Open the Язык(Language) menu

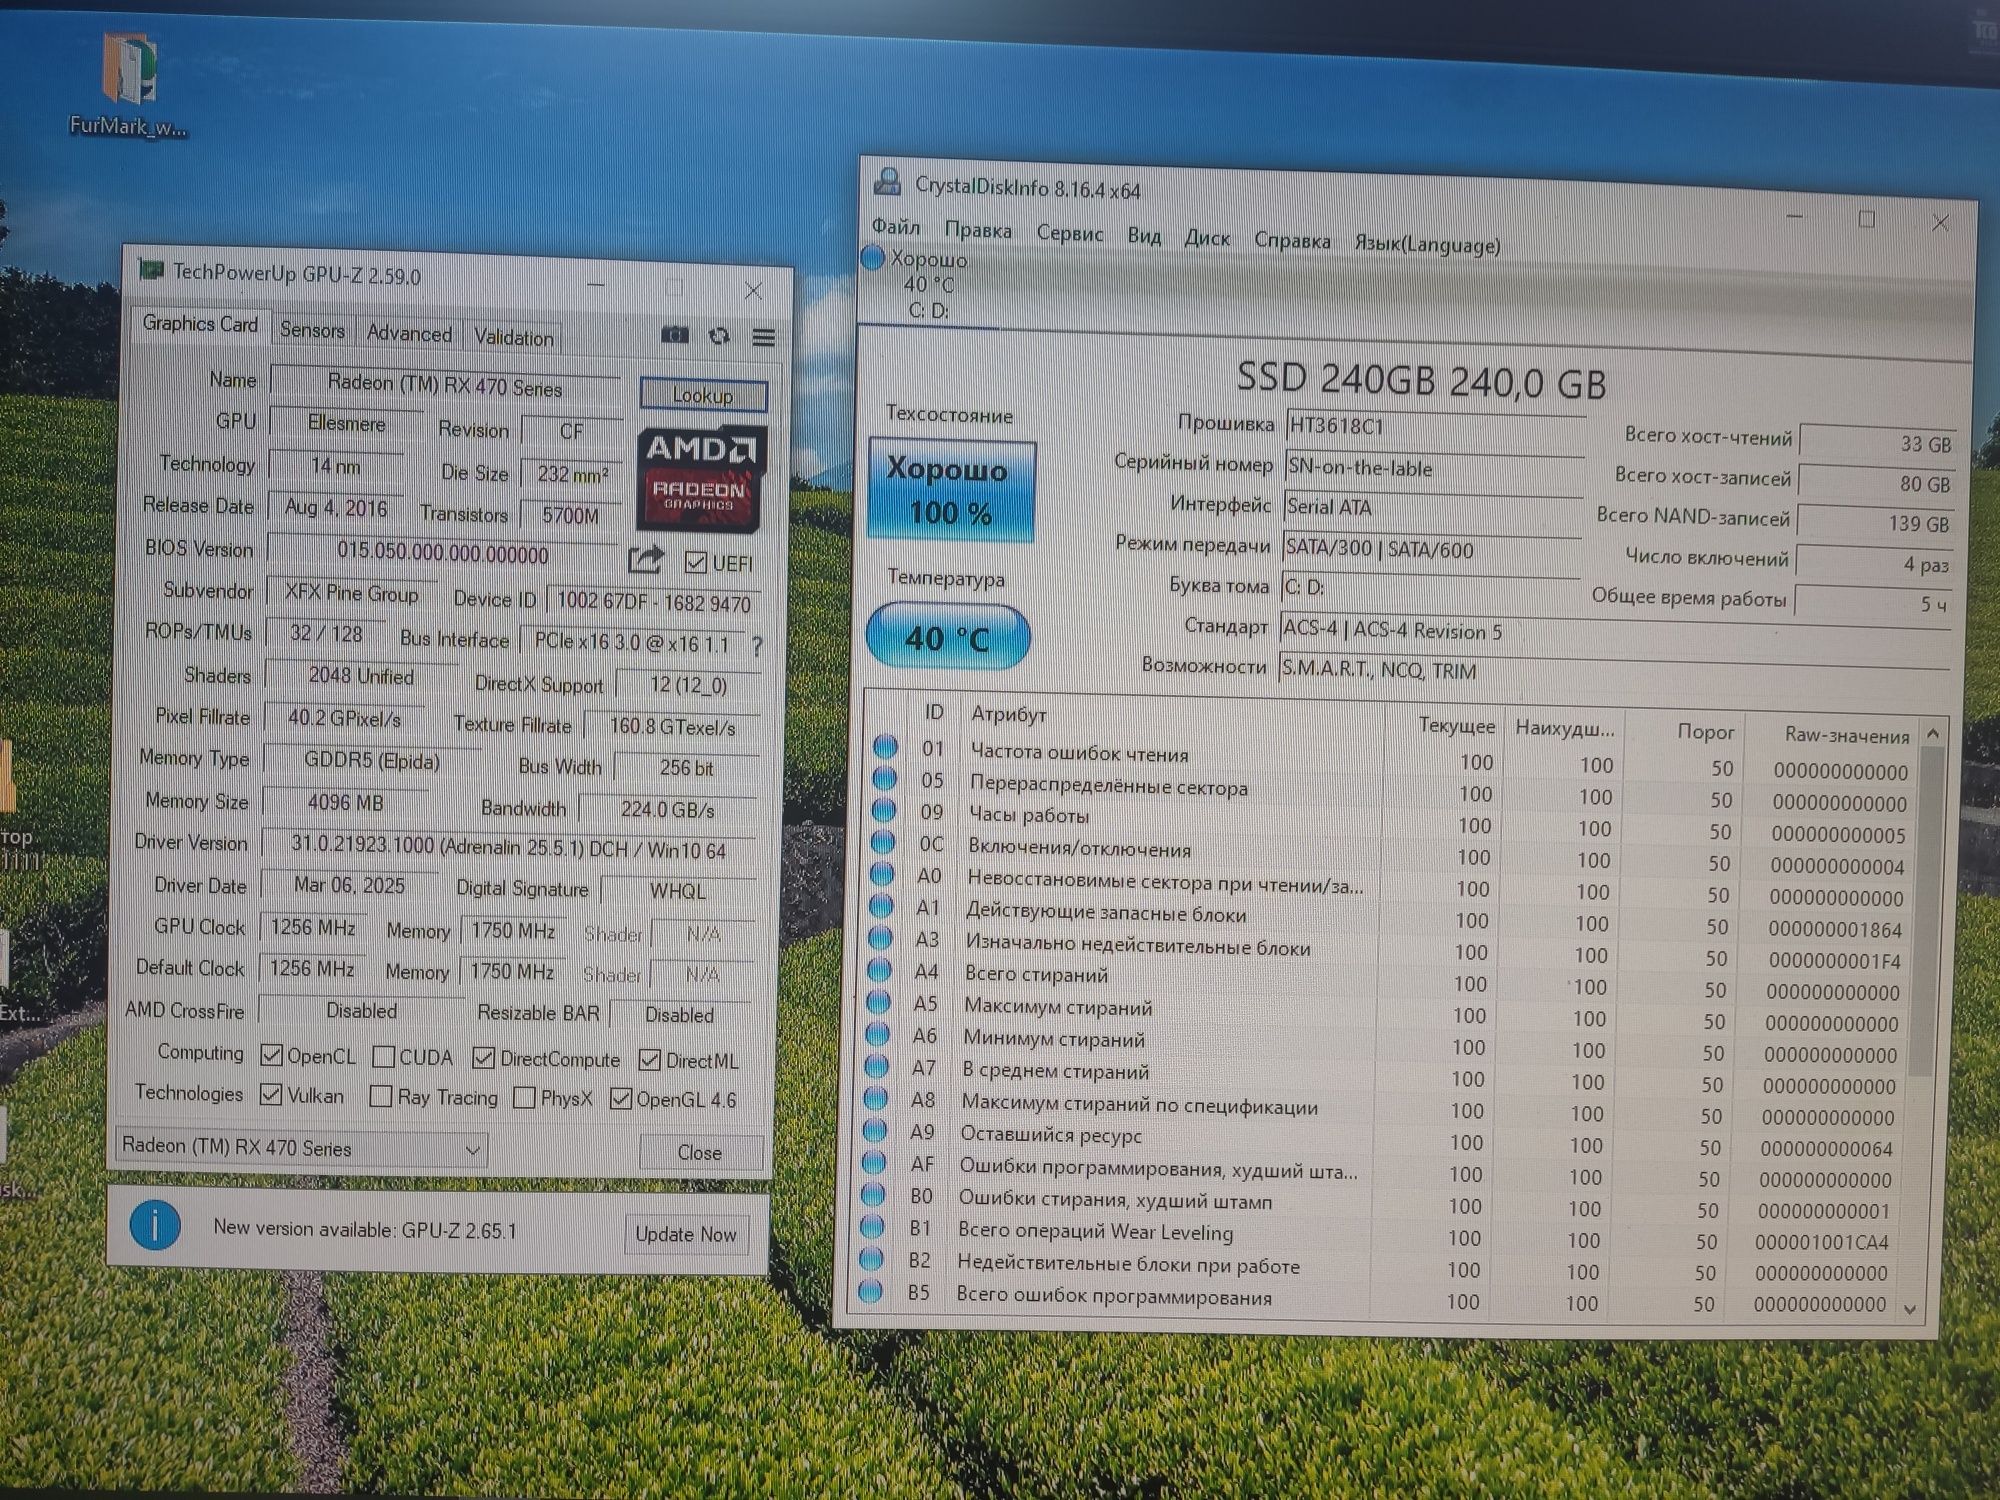coord(1427,244)
